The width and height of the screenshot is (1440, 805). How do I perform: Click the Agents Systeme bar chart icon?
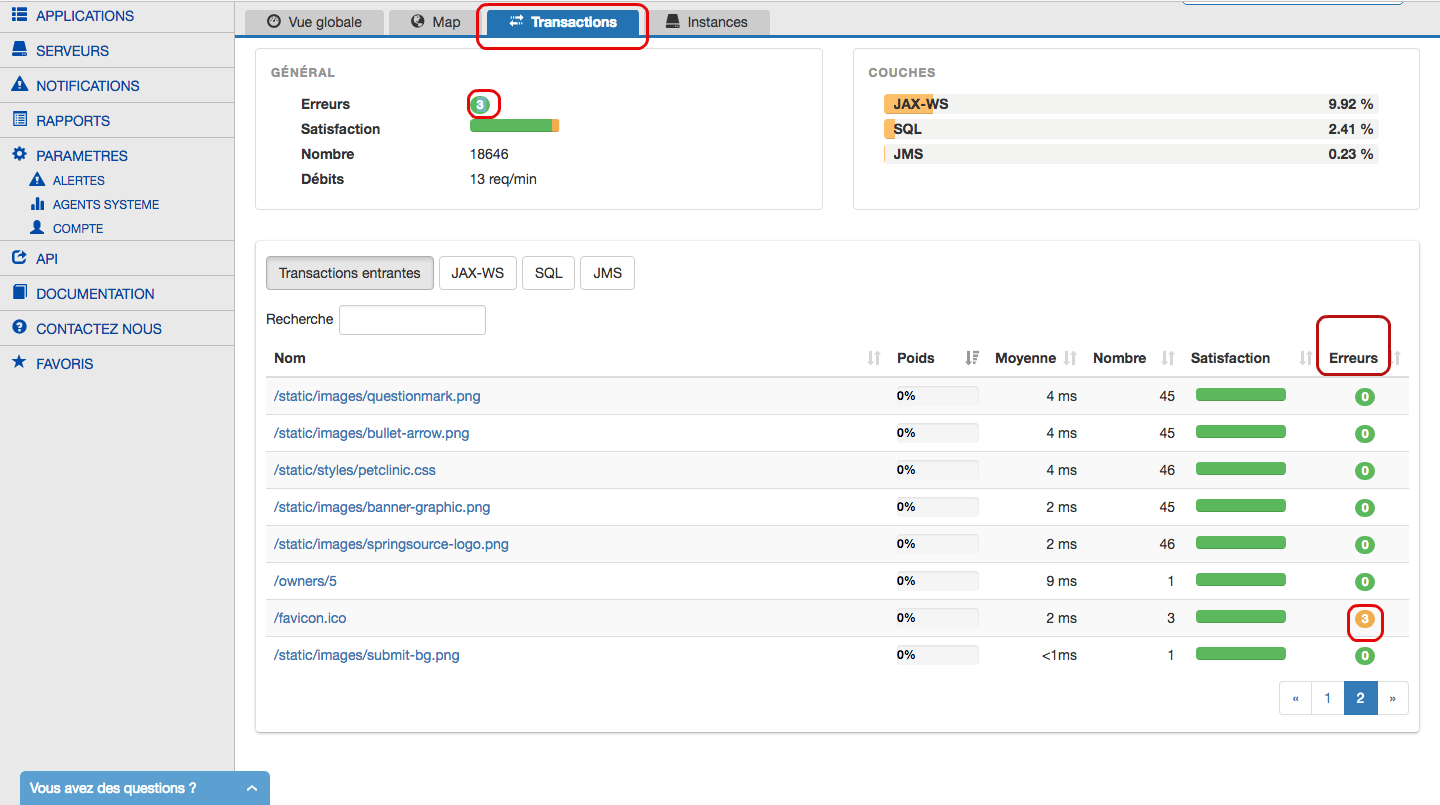[x=38, y=204]
